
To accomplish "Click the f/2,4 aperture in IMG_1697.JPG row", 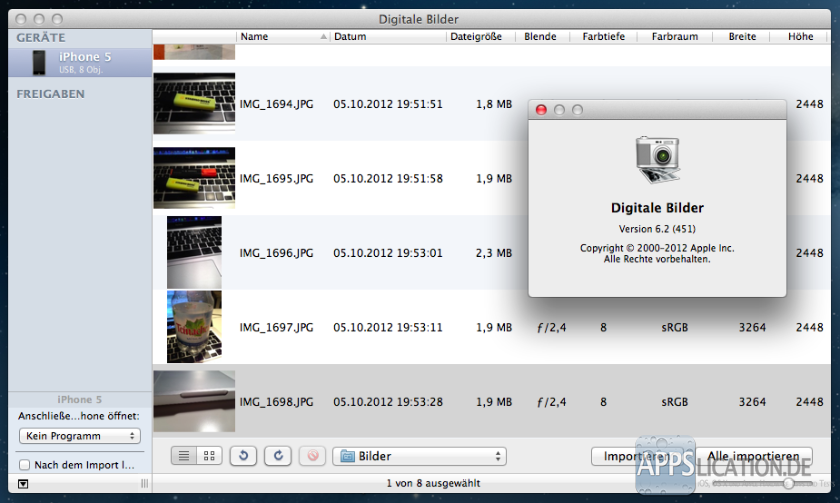I will click(552, 327).
